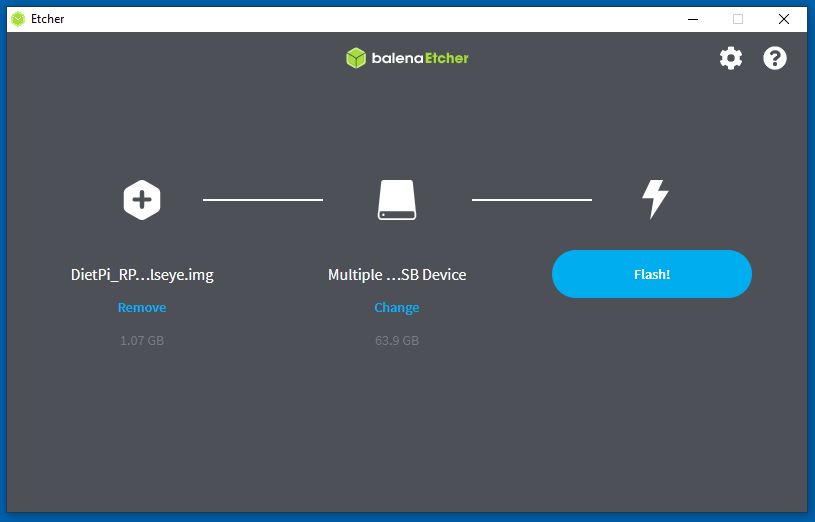Click the 63.9 GB drive size text
This screenshot has width=815, height=522.
point(397,341)
